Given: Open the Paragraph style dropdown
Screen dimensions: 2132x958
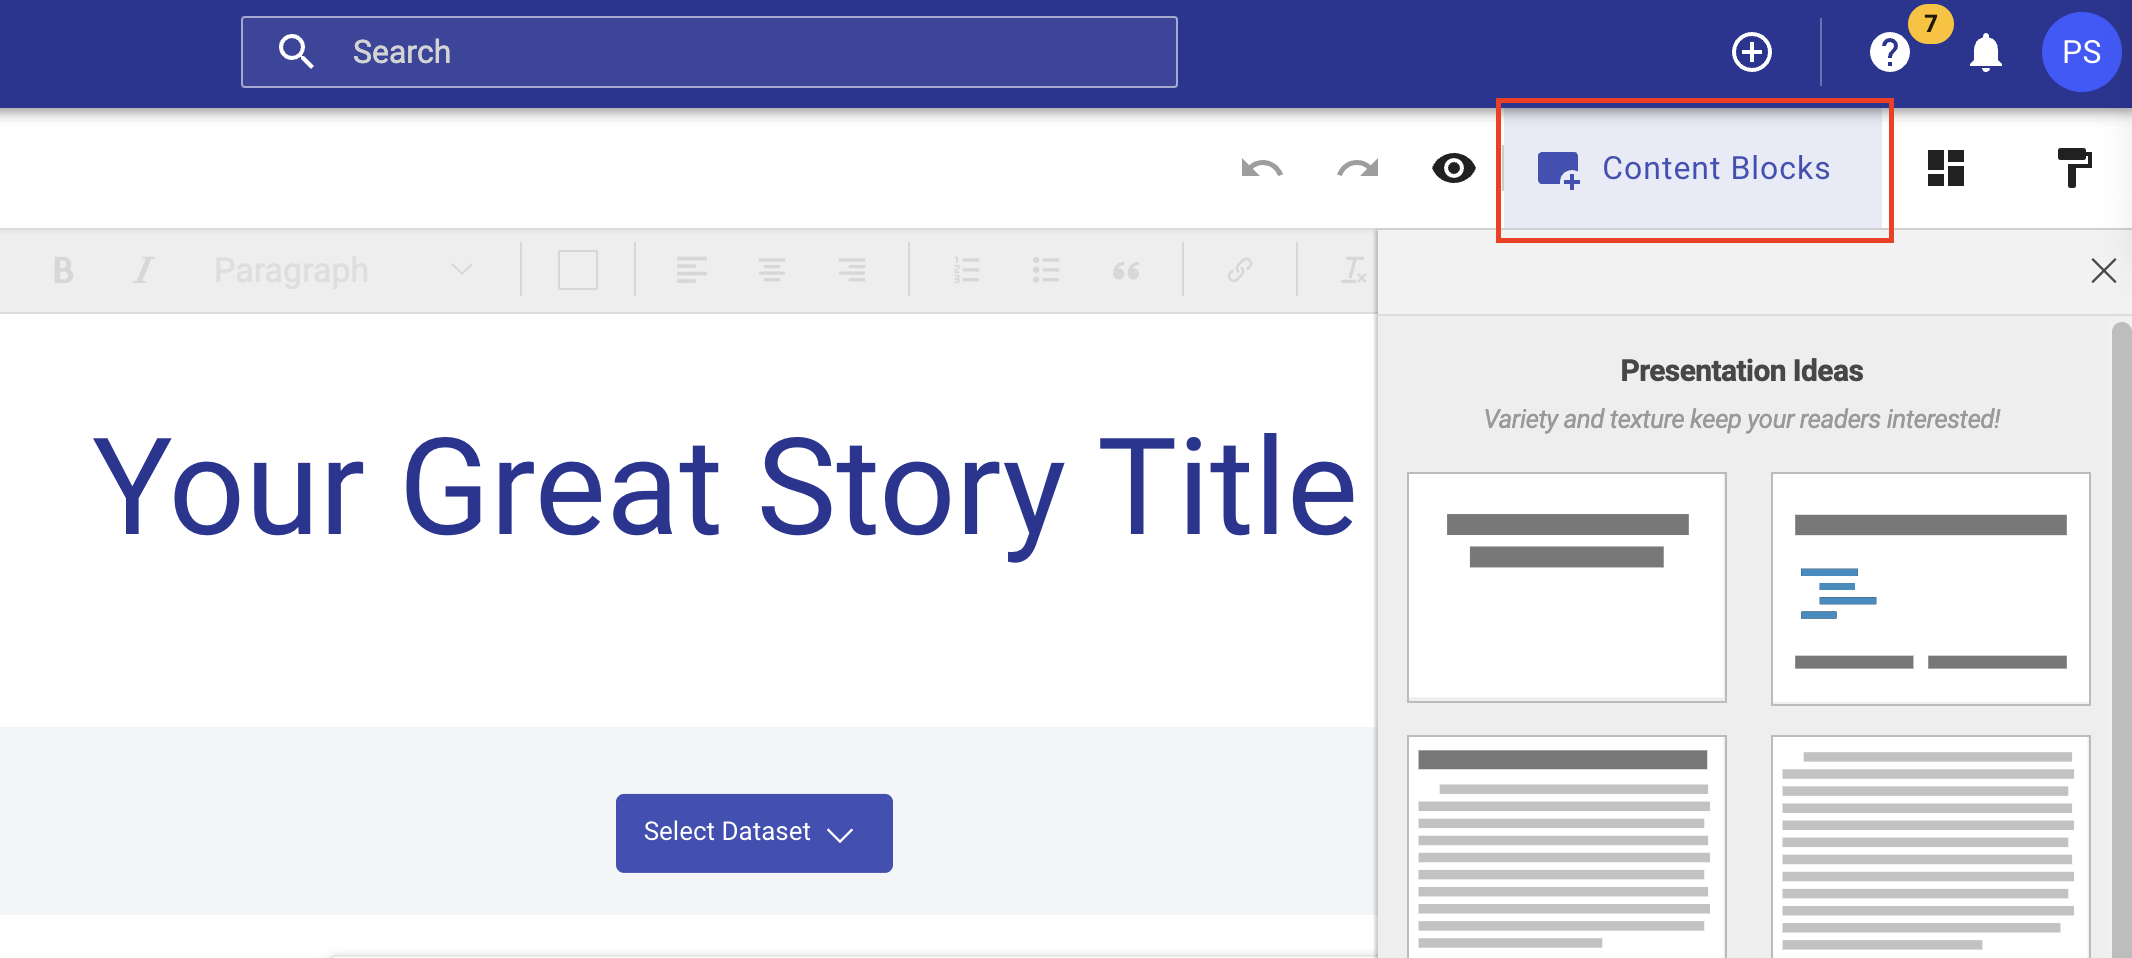Looking at the screenshot, I should (342, 270).
